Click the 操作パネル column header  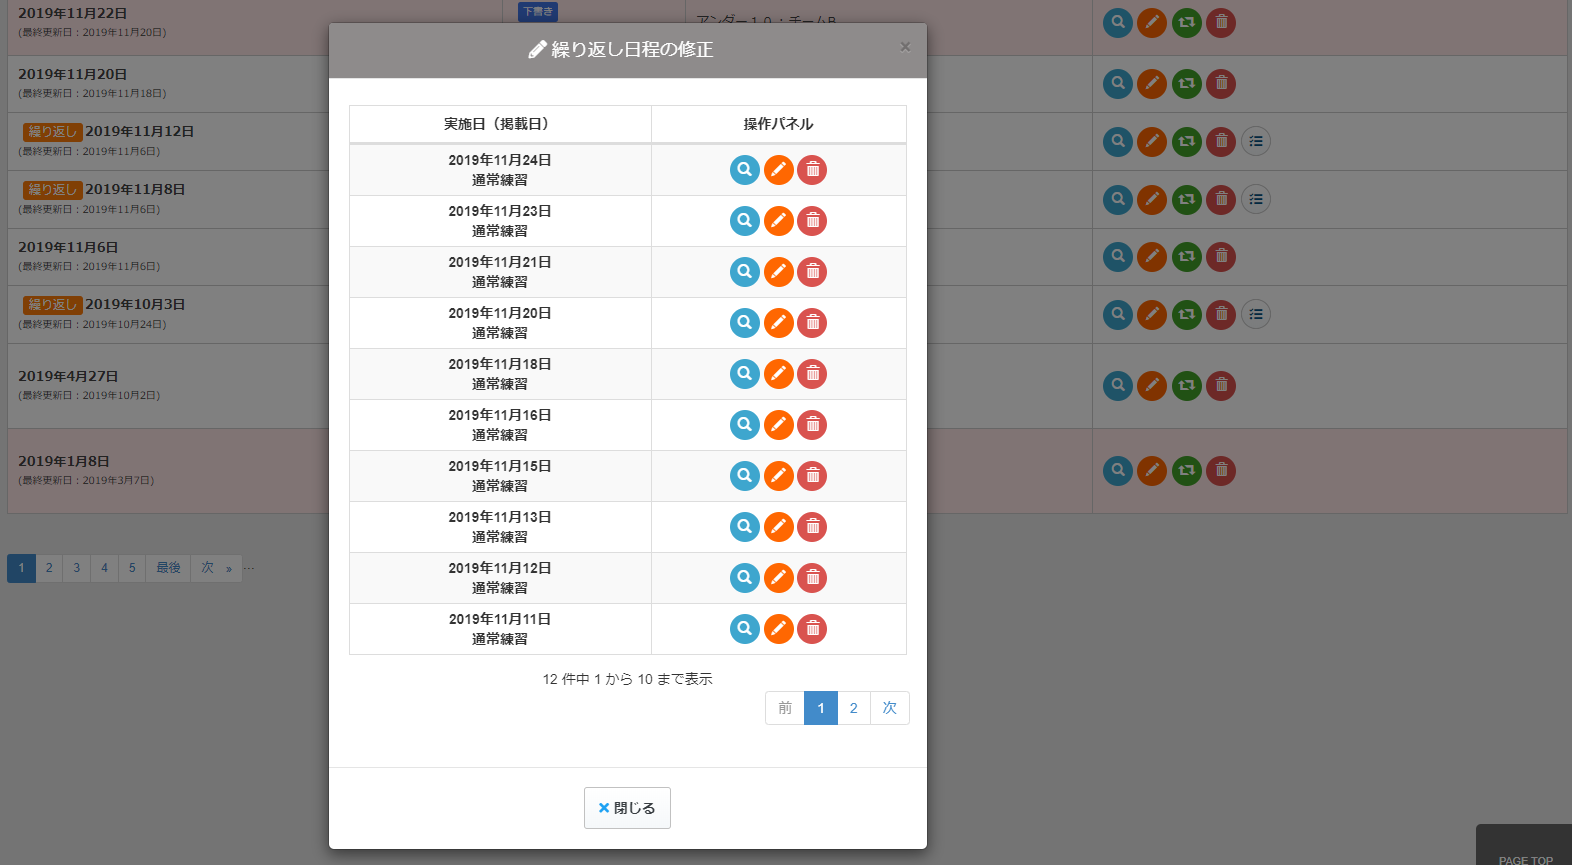[778, 124]
